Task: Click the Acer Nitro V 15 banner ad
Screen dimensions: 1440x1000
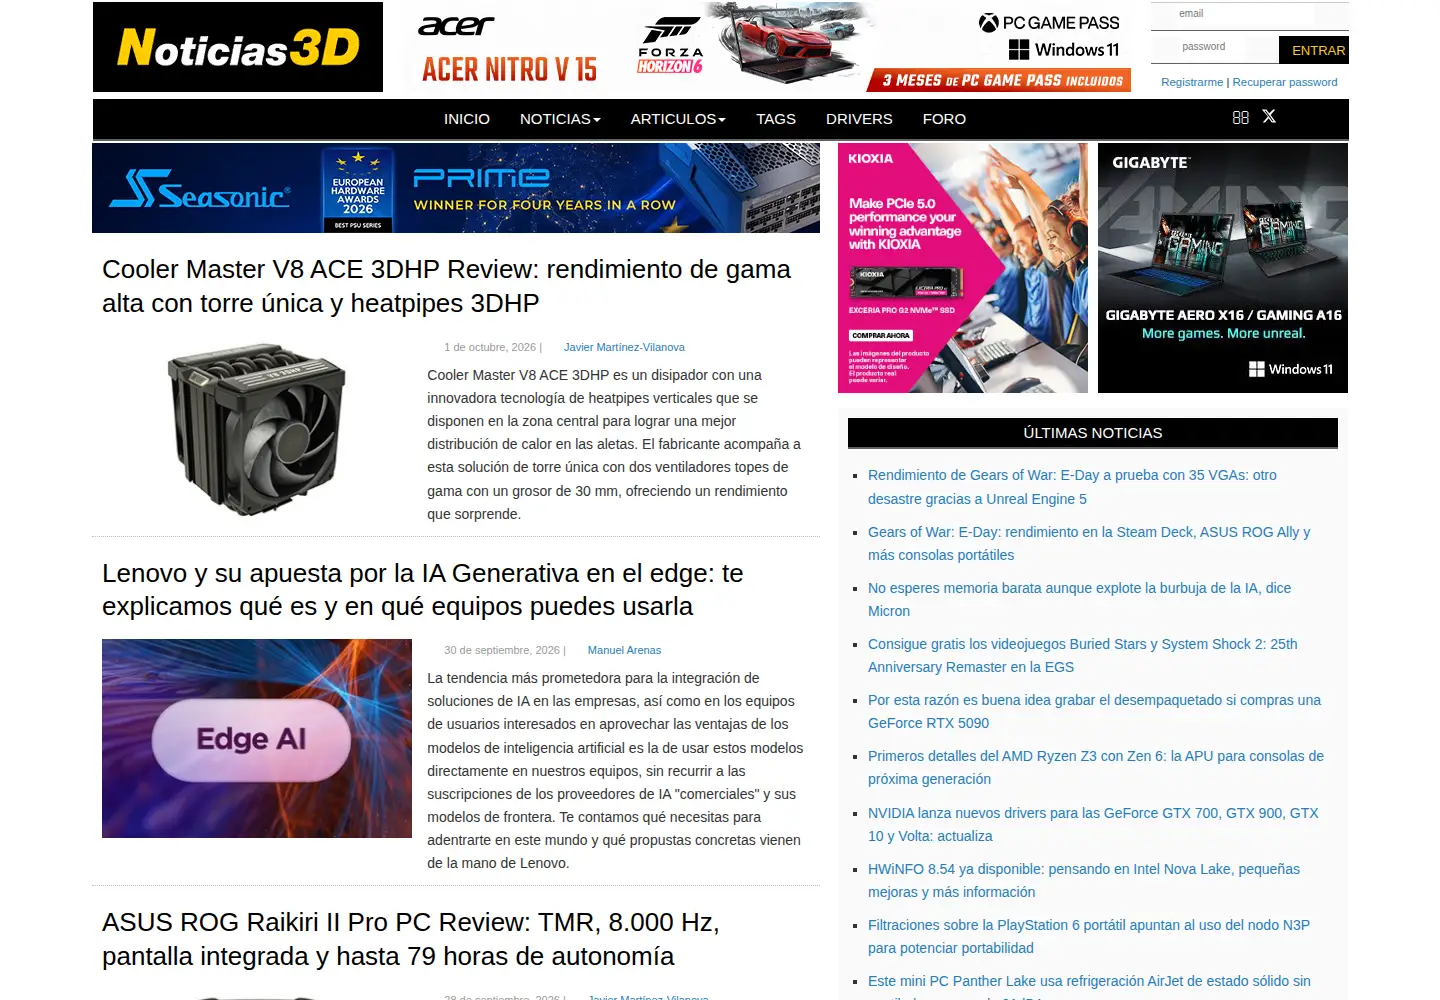Action: pyautogui.click(x=767, y=47)
